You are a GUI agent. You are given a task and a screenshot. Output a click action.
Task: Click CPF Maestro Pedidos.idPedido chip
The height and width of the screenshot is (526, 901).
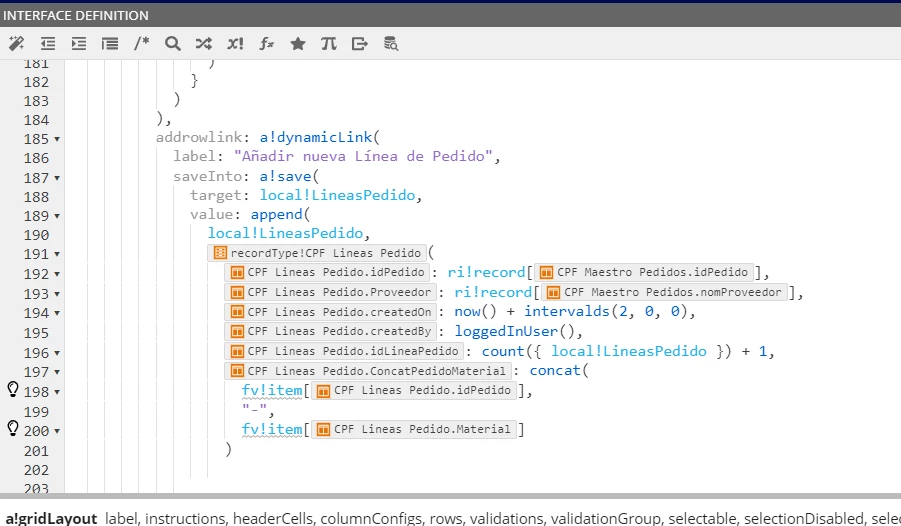click(644, 272)
